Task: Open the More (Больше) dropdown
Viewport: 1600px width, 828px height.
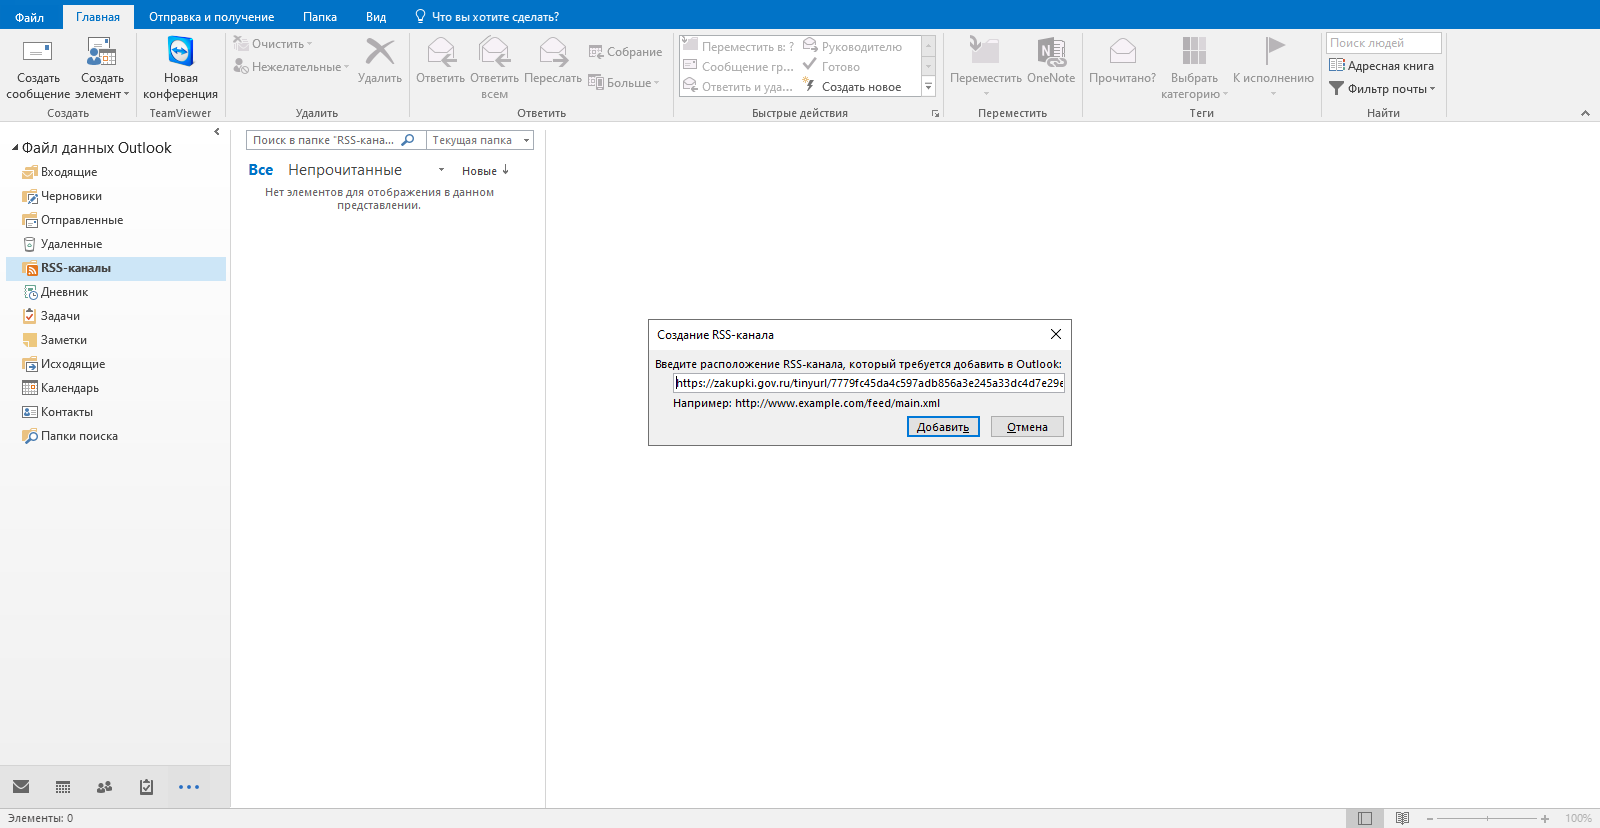Action: [624, 83]
